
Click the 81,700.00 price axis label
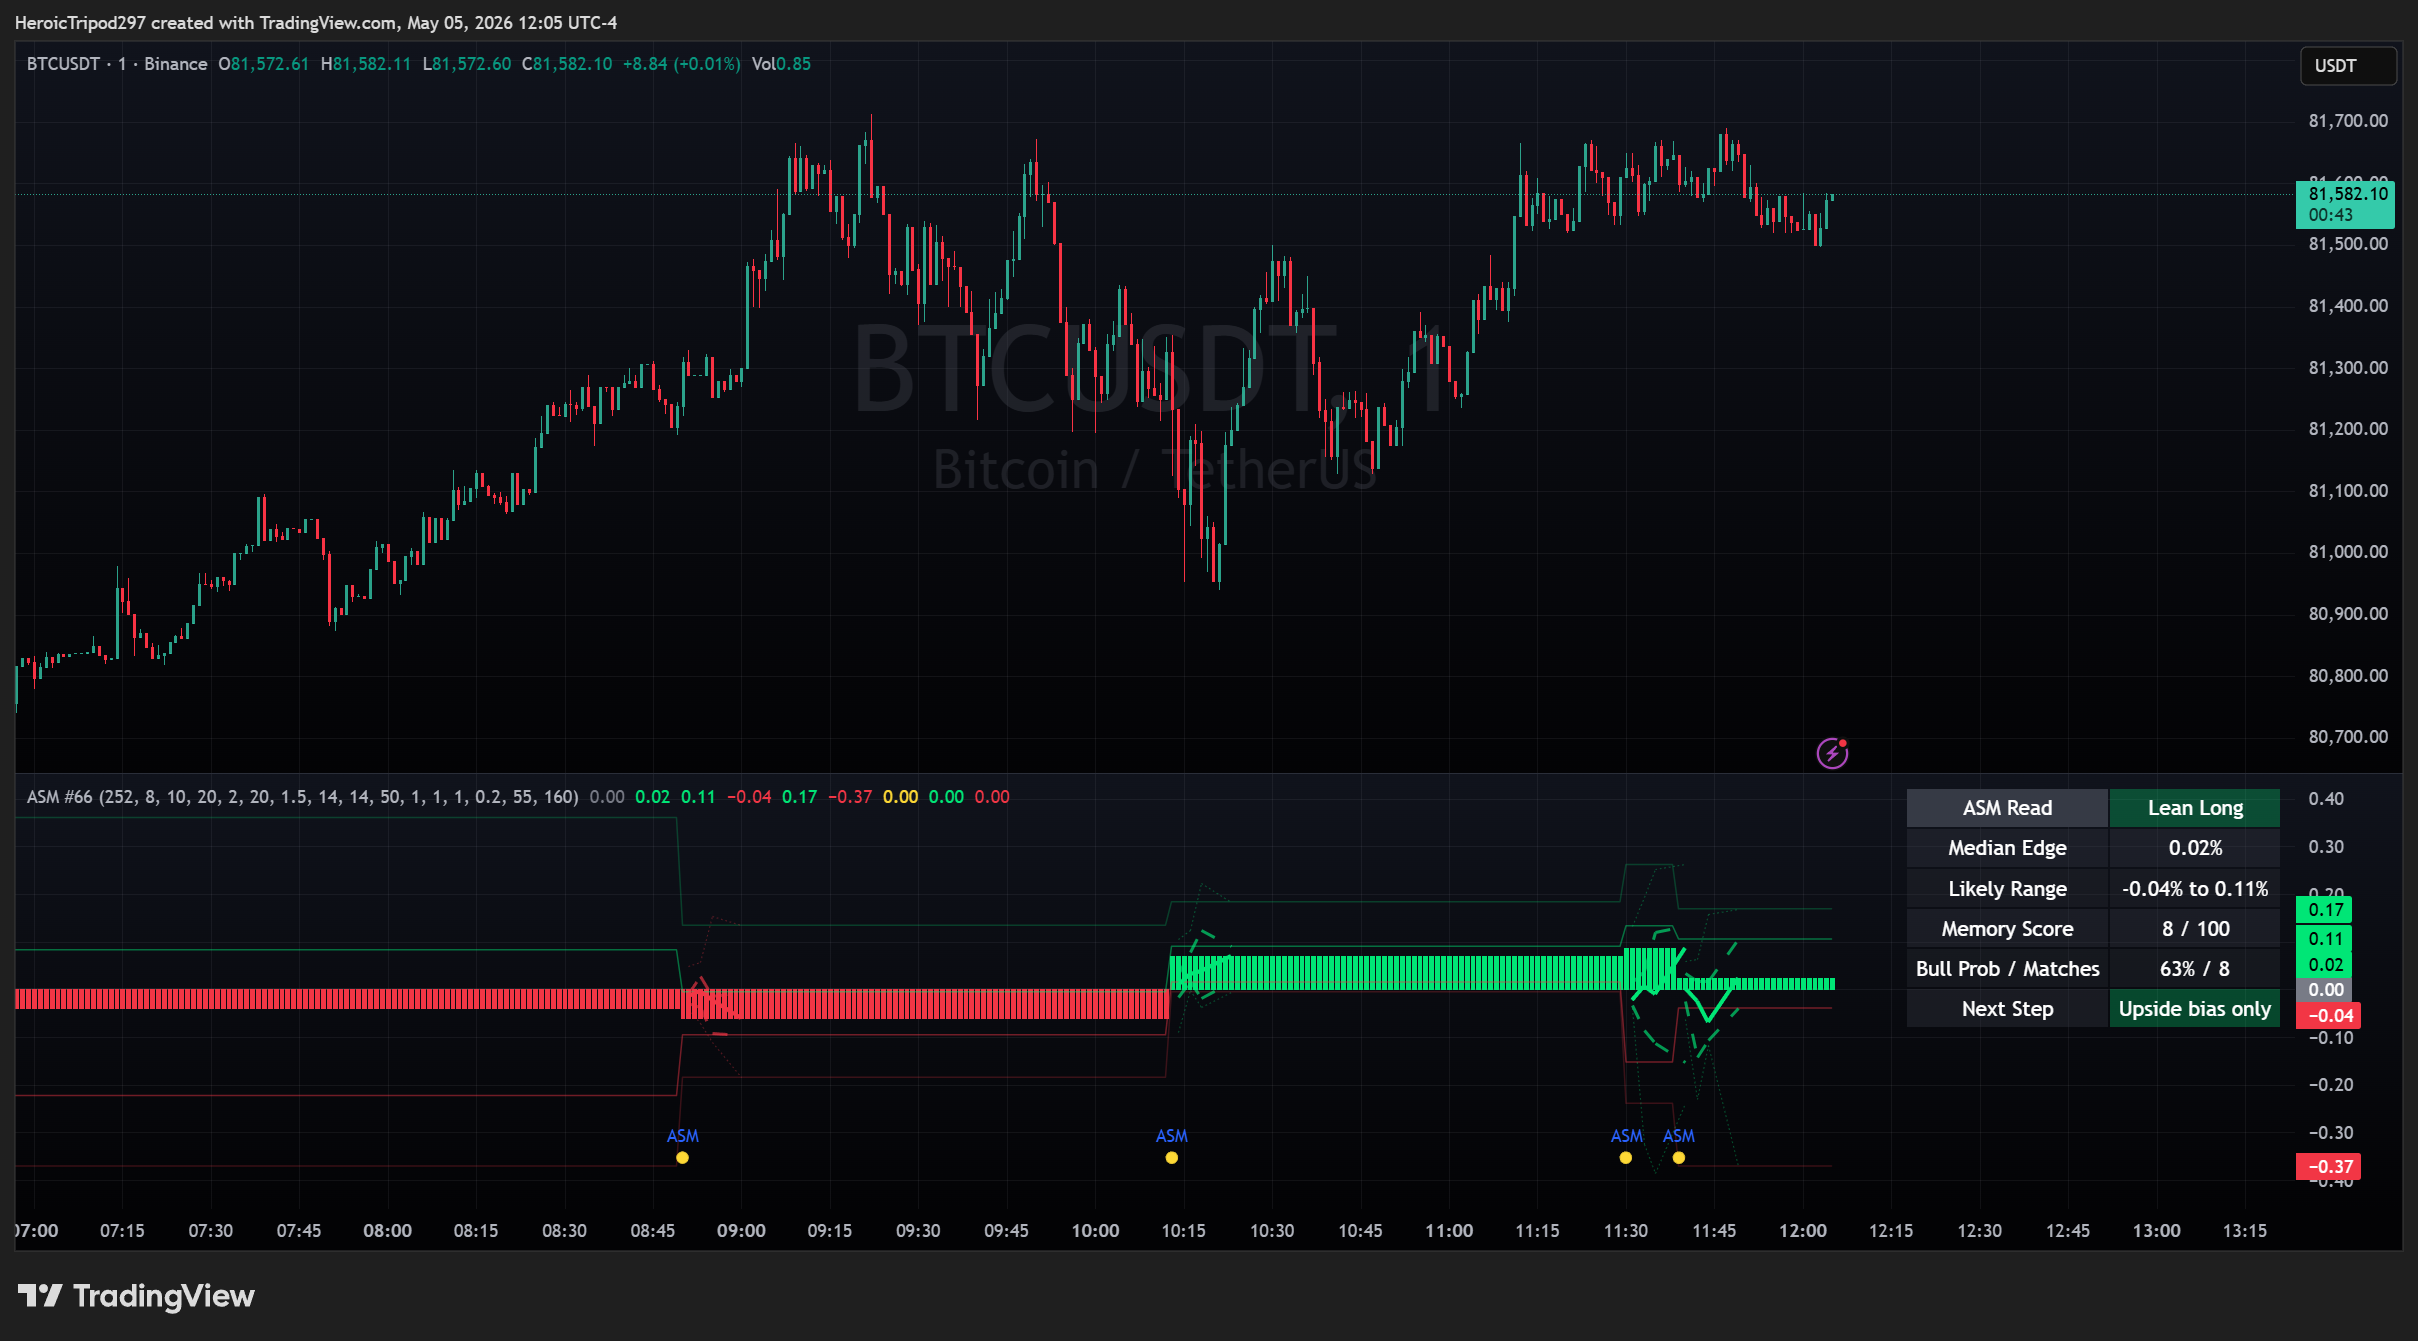point(2347,121)
